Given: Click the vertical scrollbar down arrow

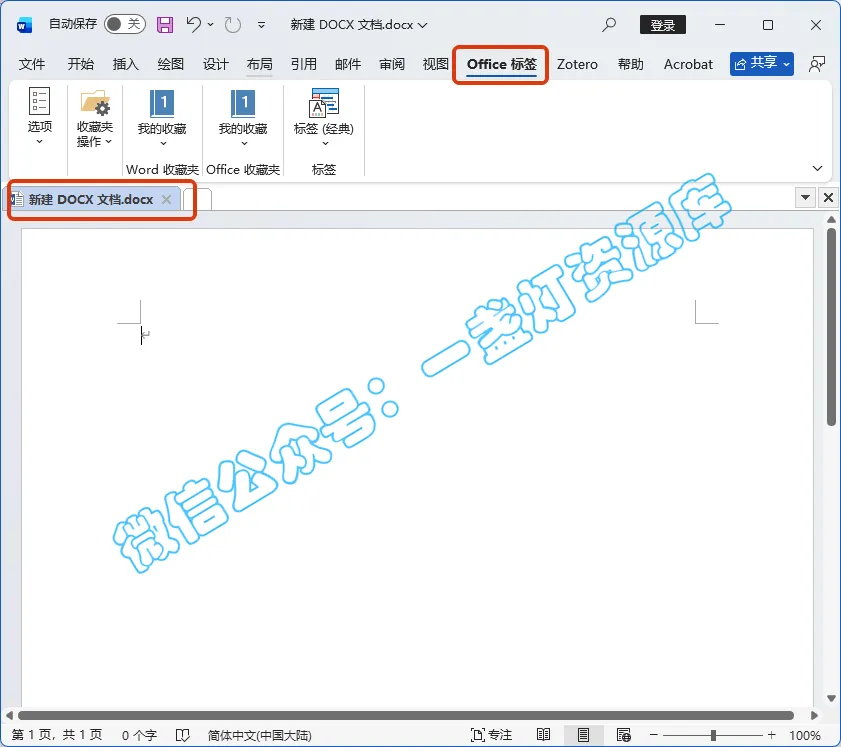Looking at the screenshot, I should pyautogui.click(x=831, y=698).
